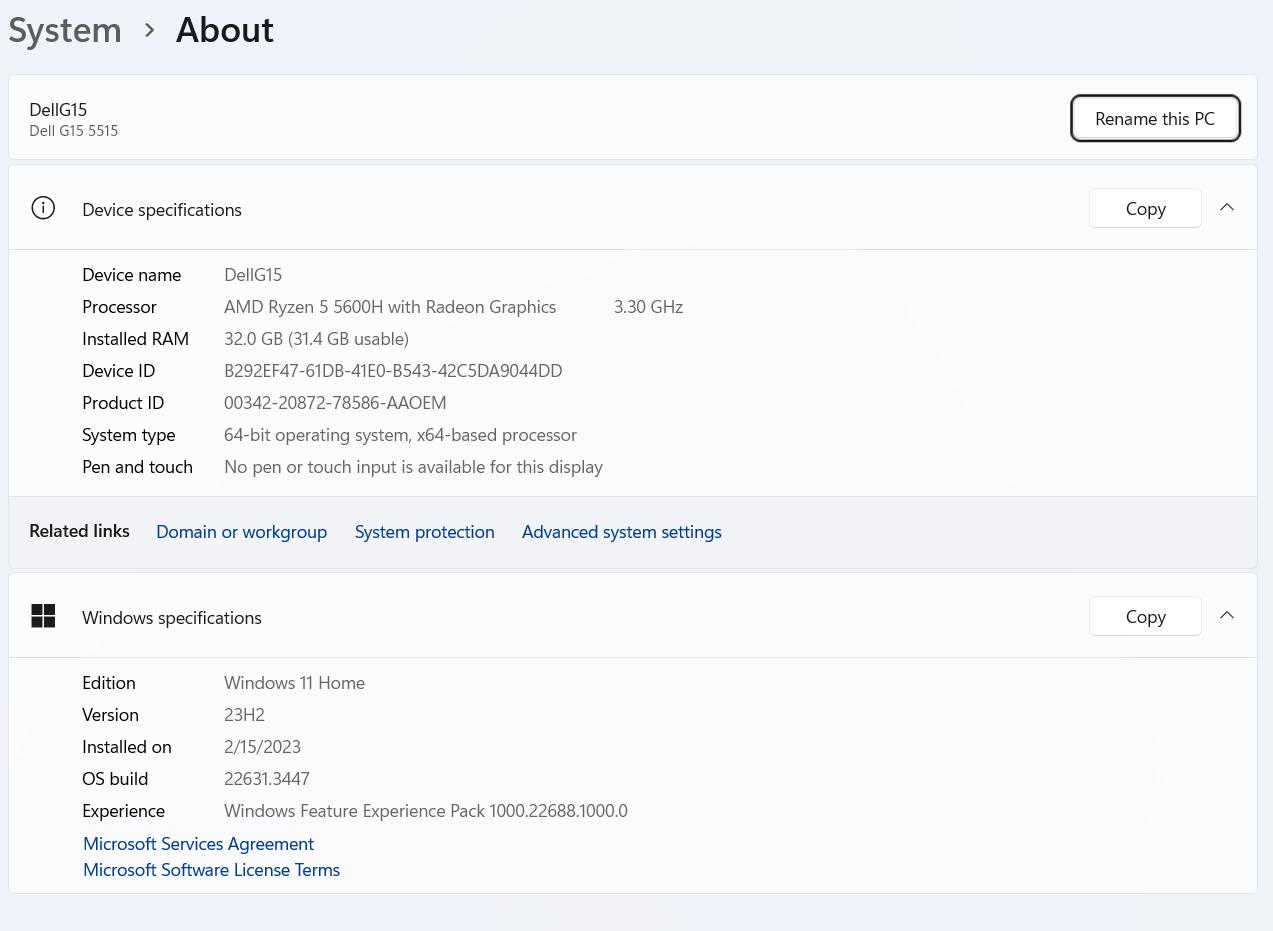Open Microsoft Software License Terms
Viewport: 1273px width, 931px height.
(x=211, y=869)
